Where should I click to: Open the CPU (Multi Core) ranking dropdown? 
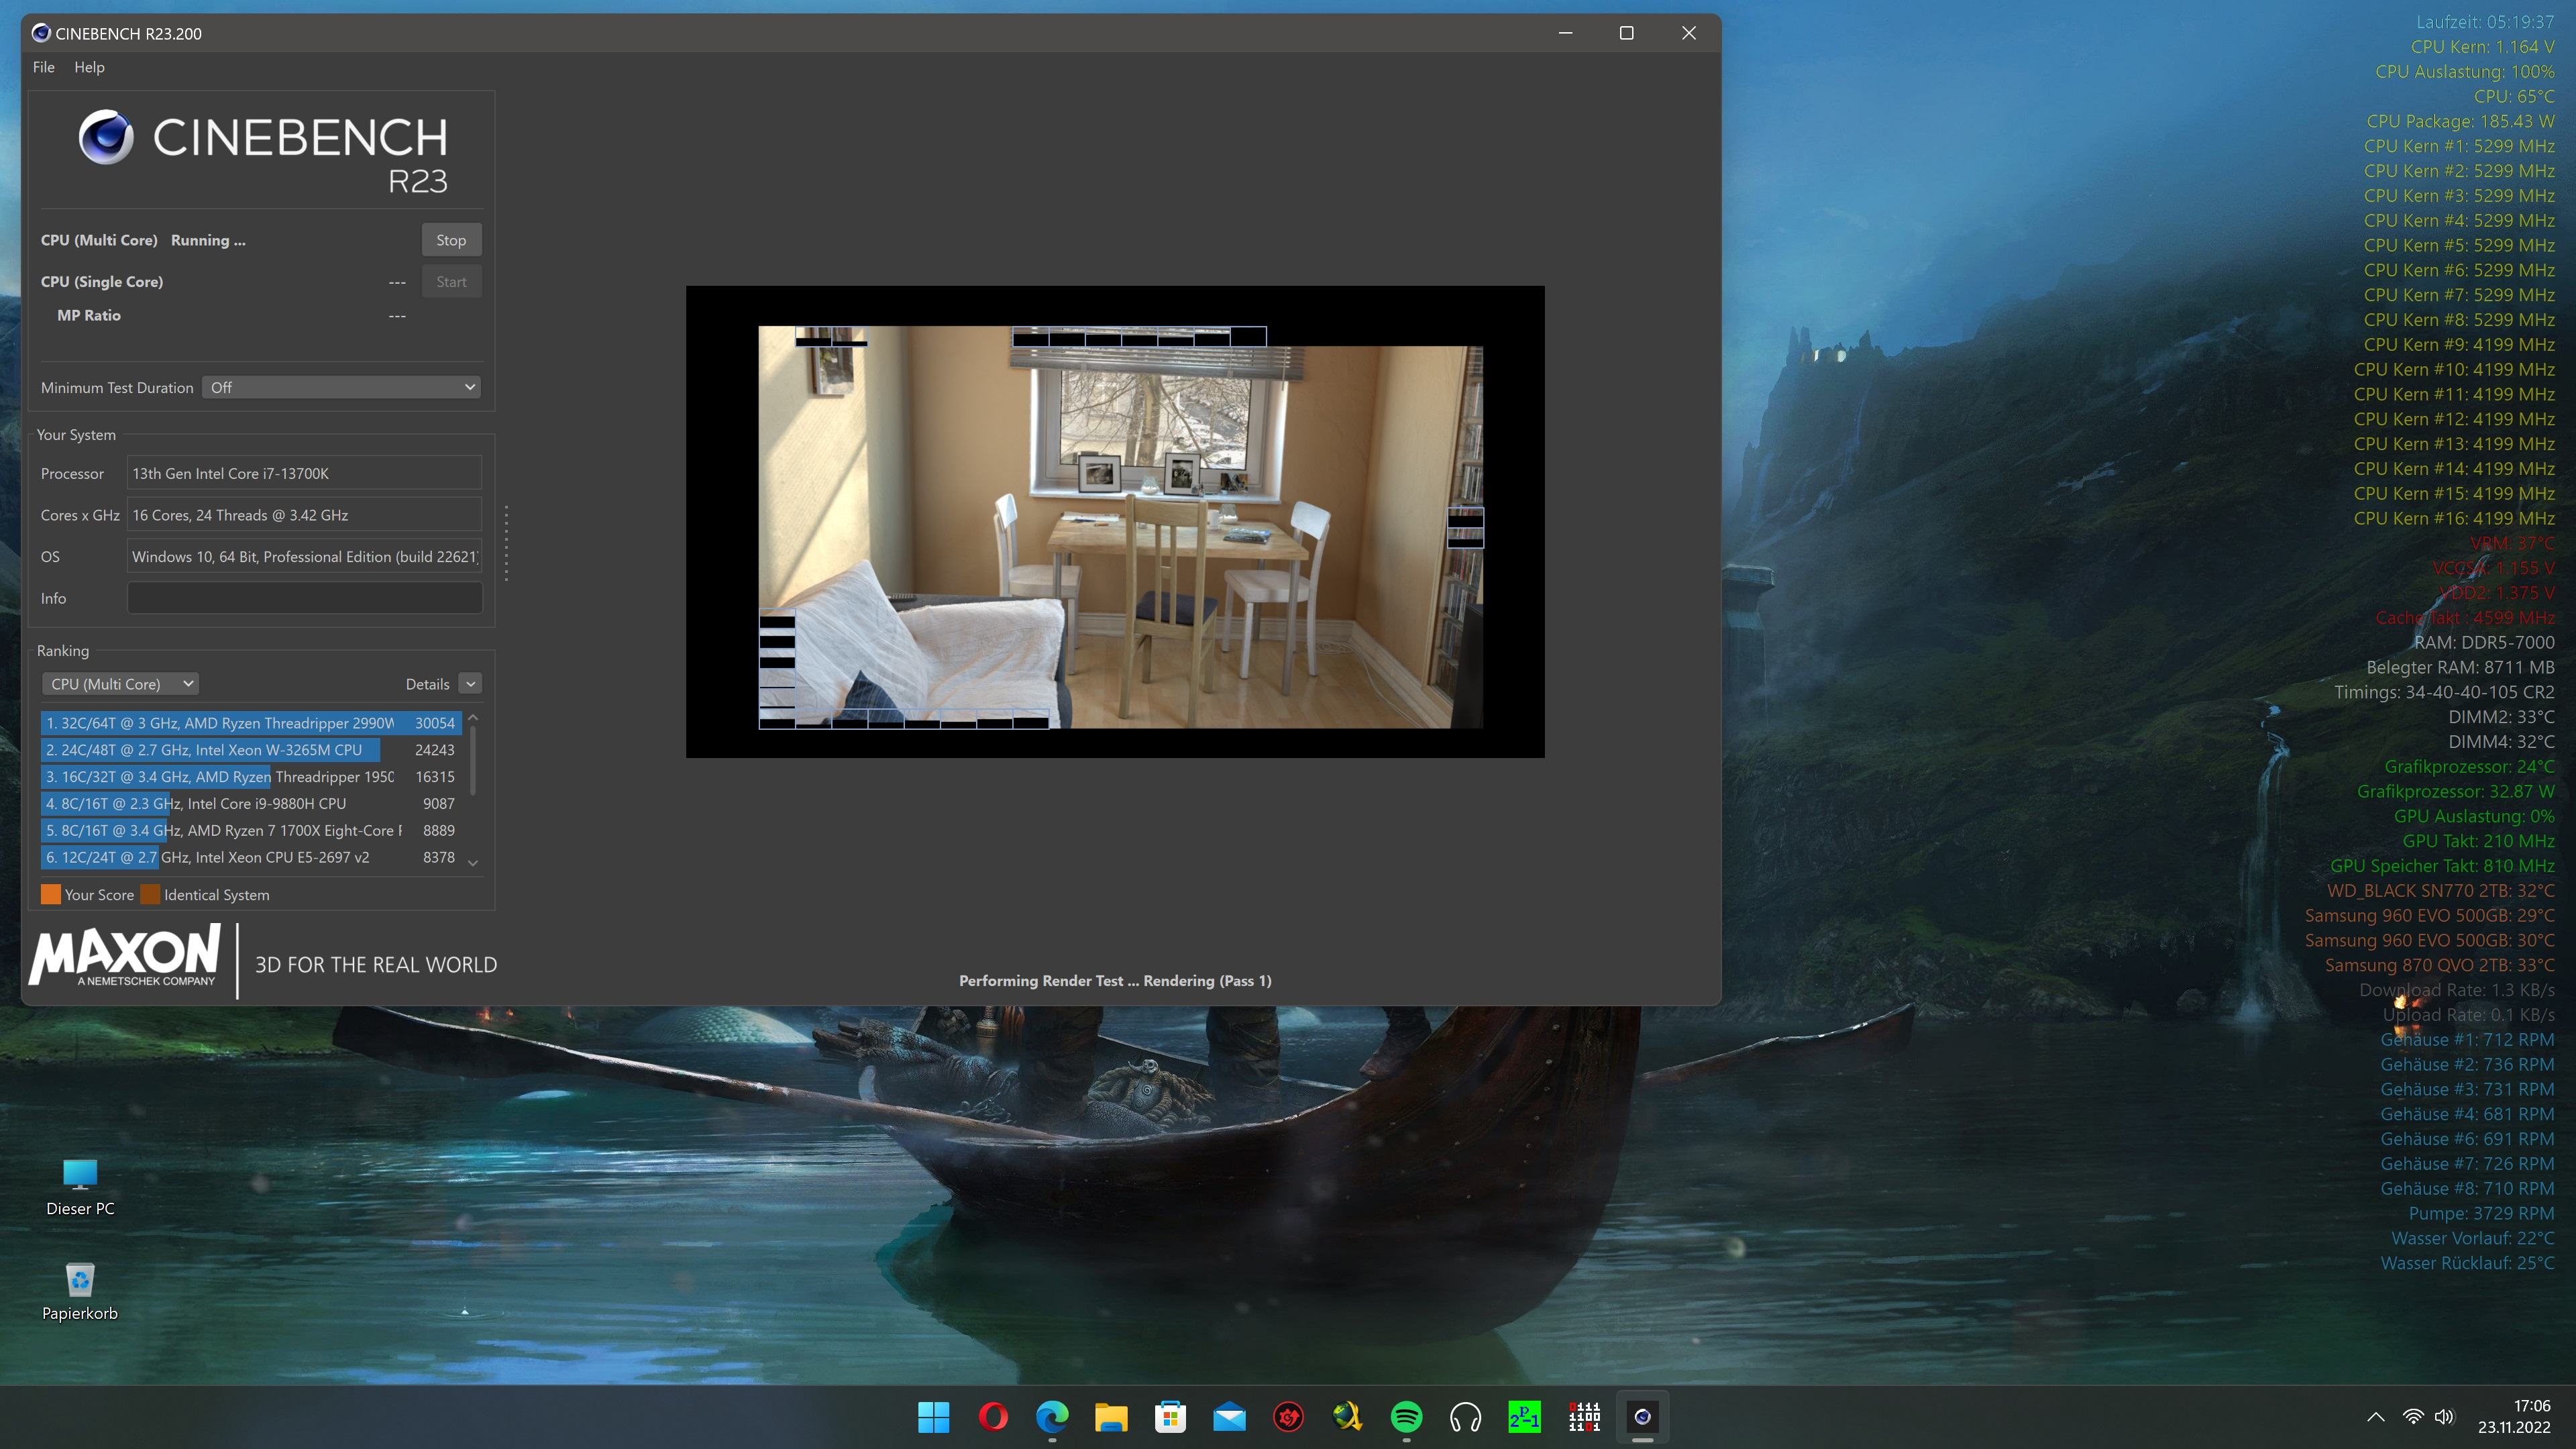click(120, 684)
